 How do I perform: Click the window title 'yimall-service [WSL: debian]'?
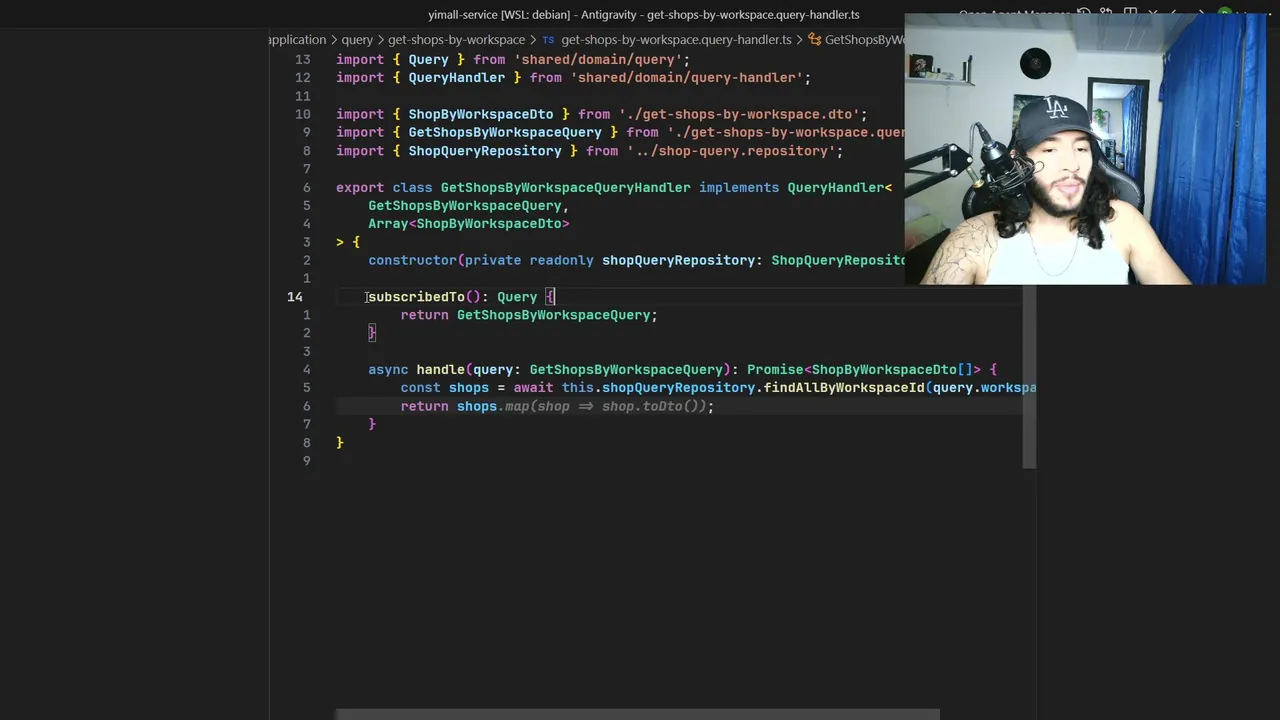click(x=500, y=15)
